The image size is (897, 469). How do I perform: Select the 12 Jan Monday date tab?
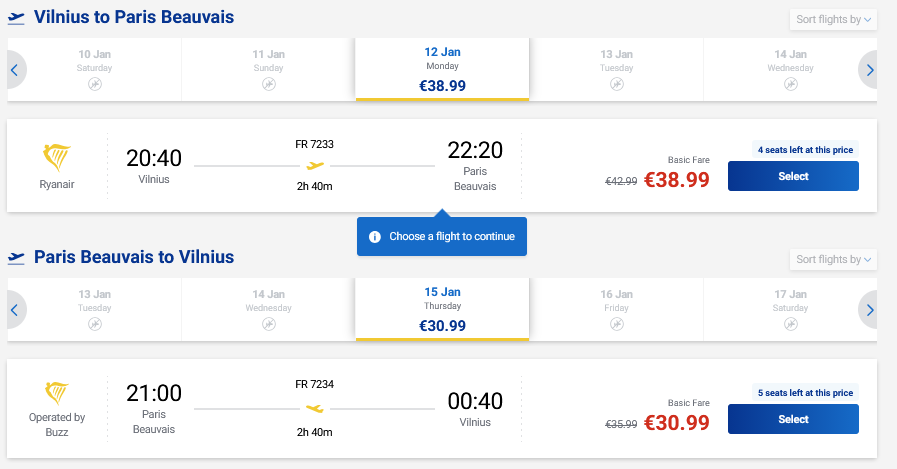click(442, 69)
